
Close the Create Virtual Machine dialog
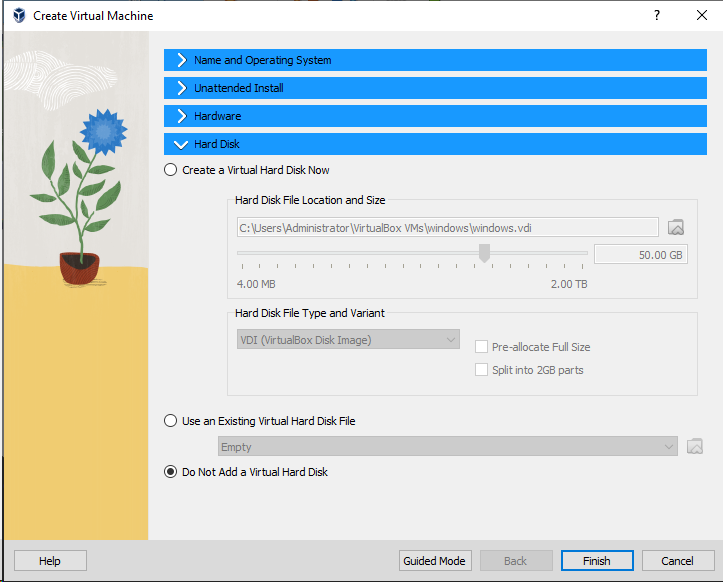(701, 16)
